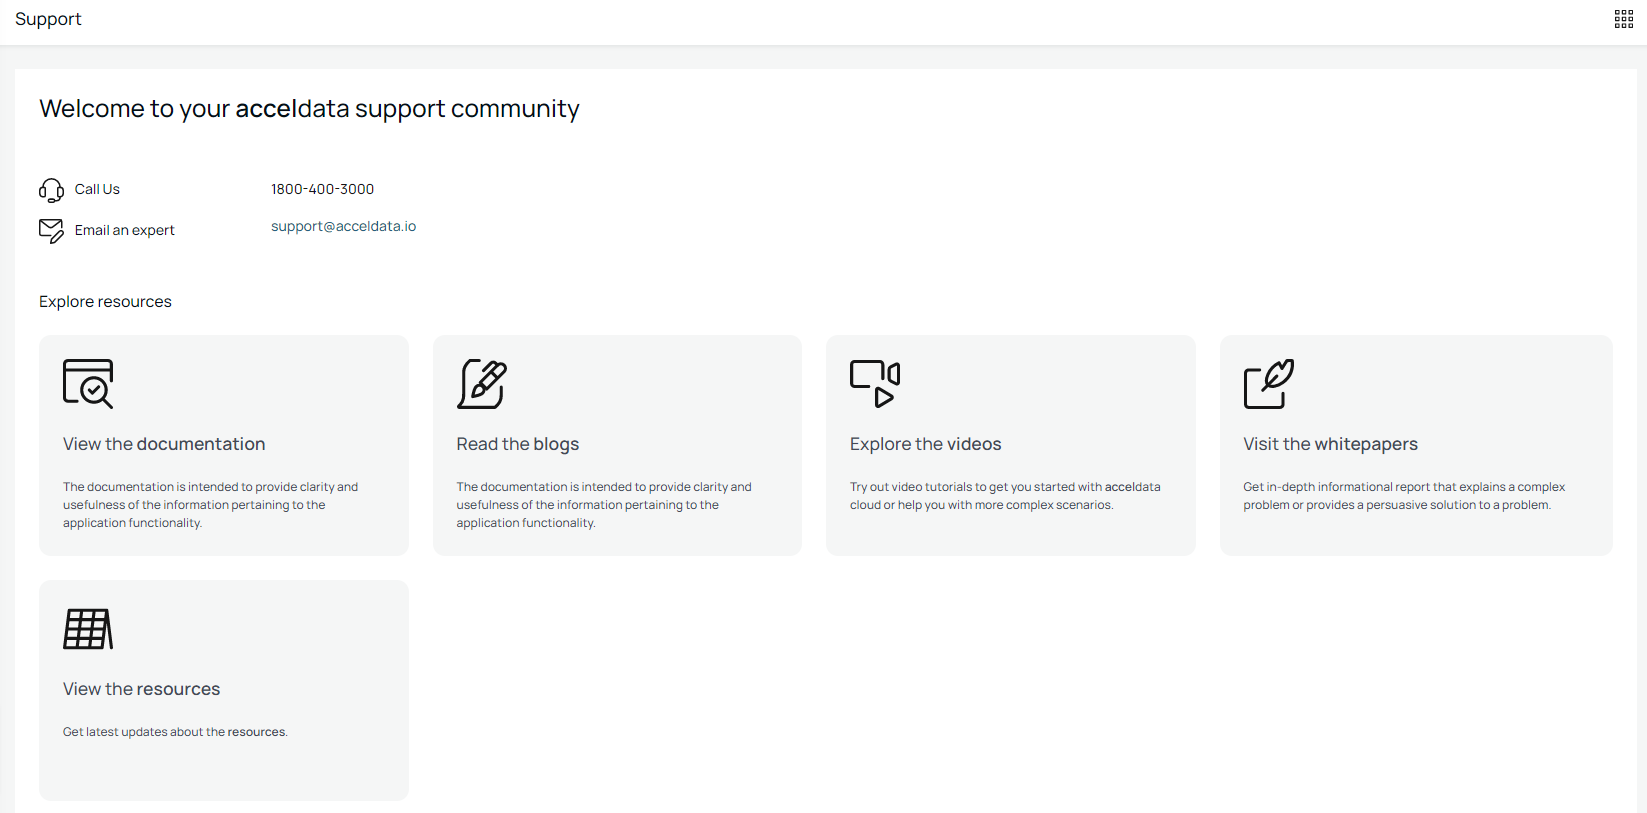1647x813 pixels.
Task: Click the Email an expert envelope icon
Action: pos(51,231)
